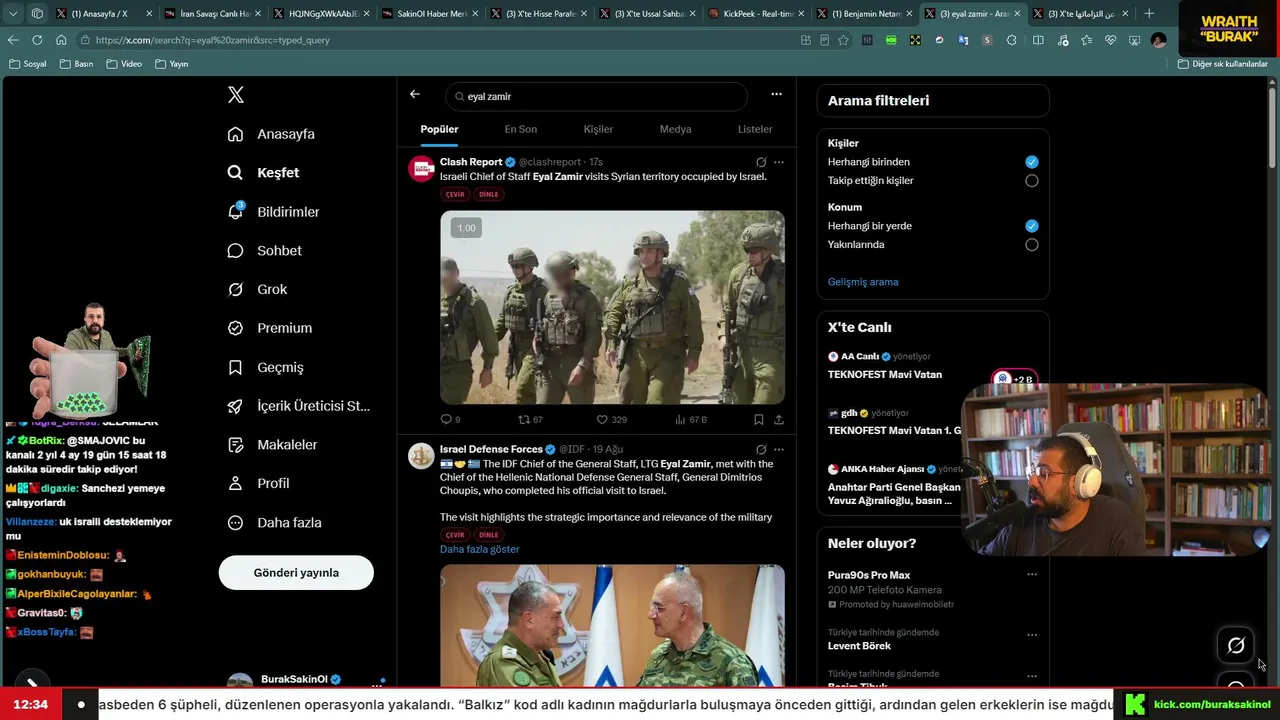
Task: Open Anasayfa home from the sidebar
Action: coord(271,134)
